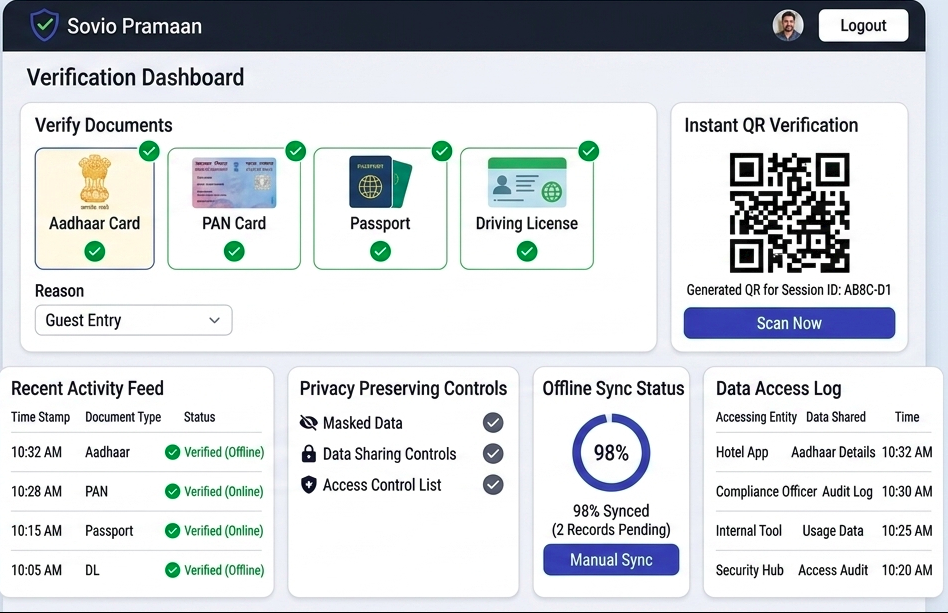Click the Audit Log data cell
Viewport: 948px width, 613px height.
[847, 491]
